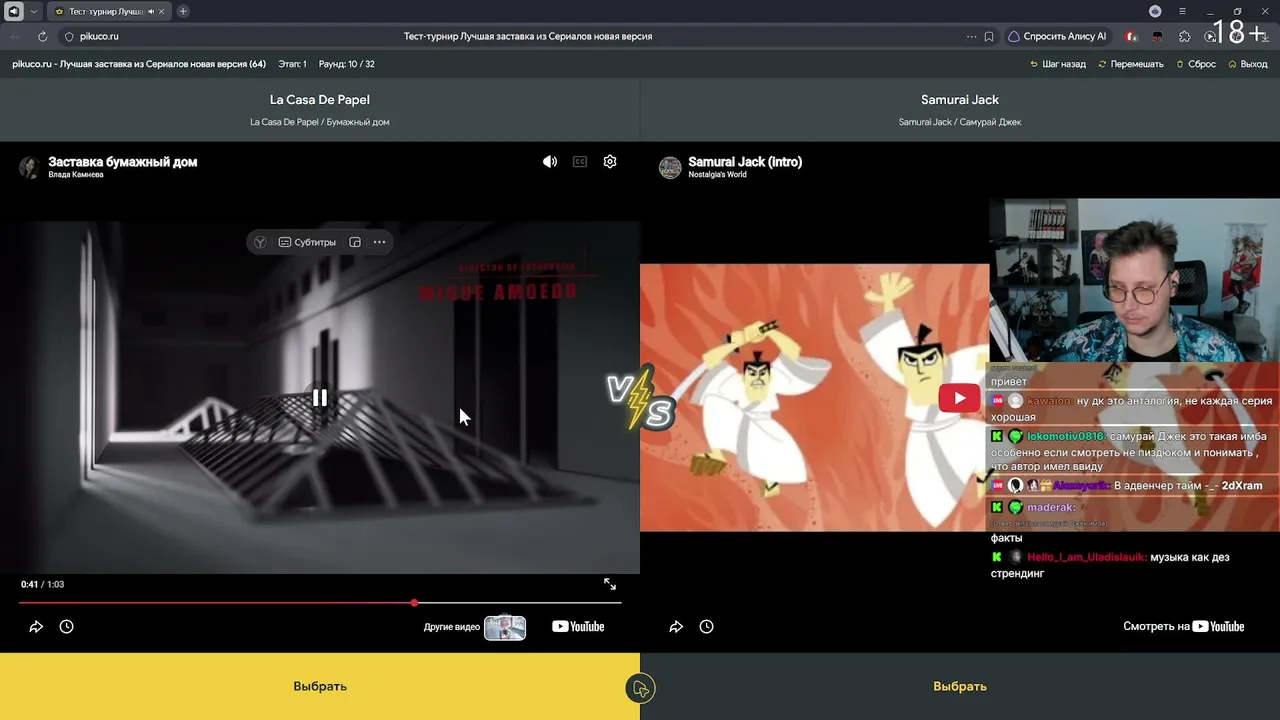Seek on the left video's red progress bar
Screen dimensions: 1280x720
click(x=320, y=603)
